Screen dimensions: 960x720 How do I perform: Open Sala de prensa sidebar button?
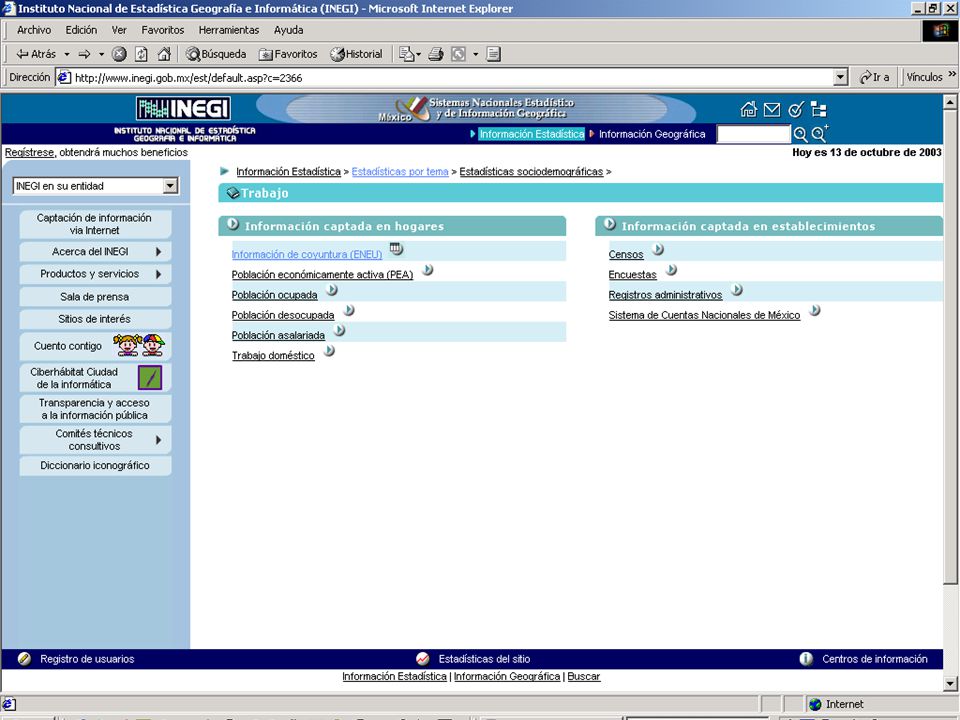[x=95, y=297]
